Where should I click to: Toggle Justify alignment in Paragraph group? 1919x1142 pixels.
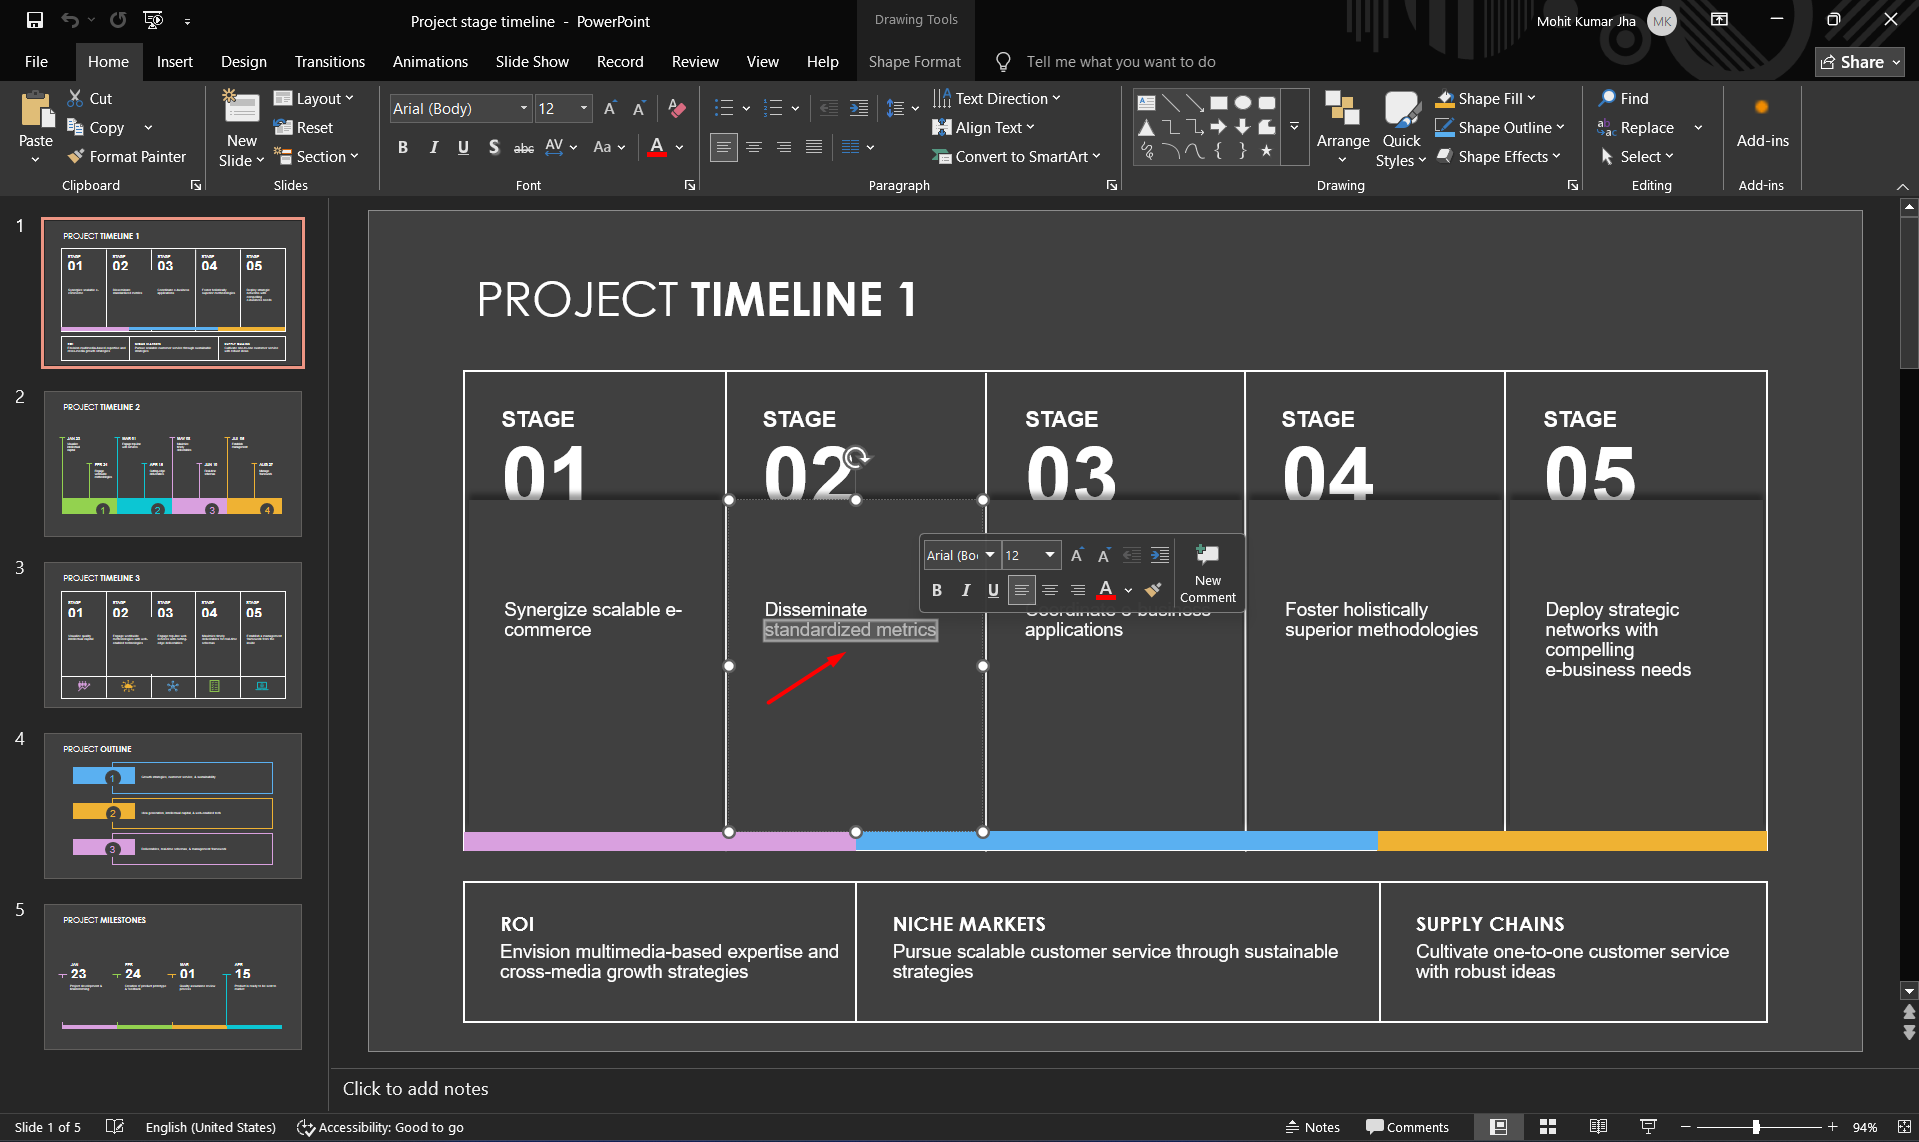814,147
